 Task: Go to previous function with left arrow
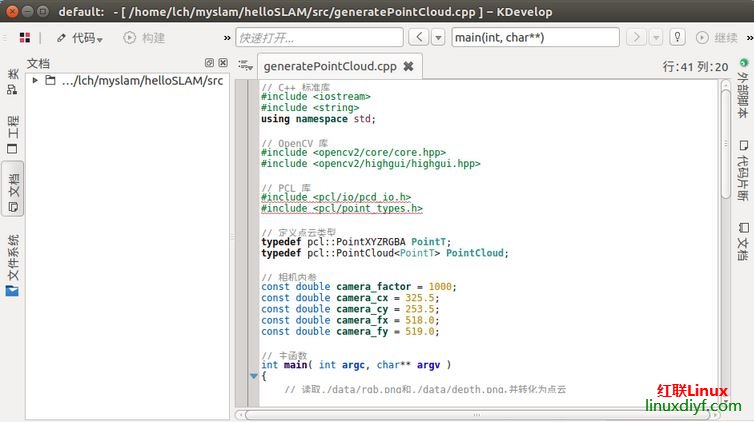tap(417, 38)
